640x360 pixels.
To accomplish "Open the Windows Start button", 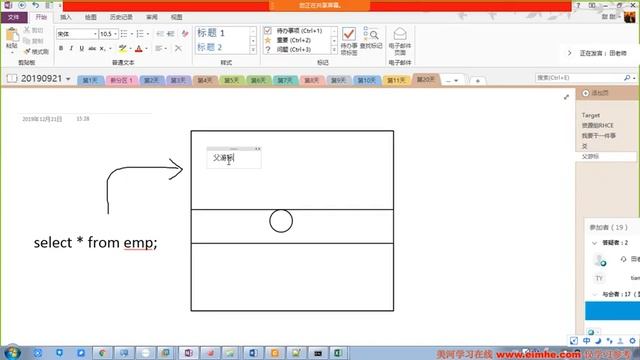I will coord(12,353).
